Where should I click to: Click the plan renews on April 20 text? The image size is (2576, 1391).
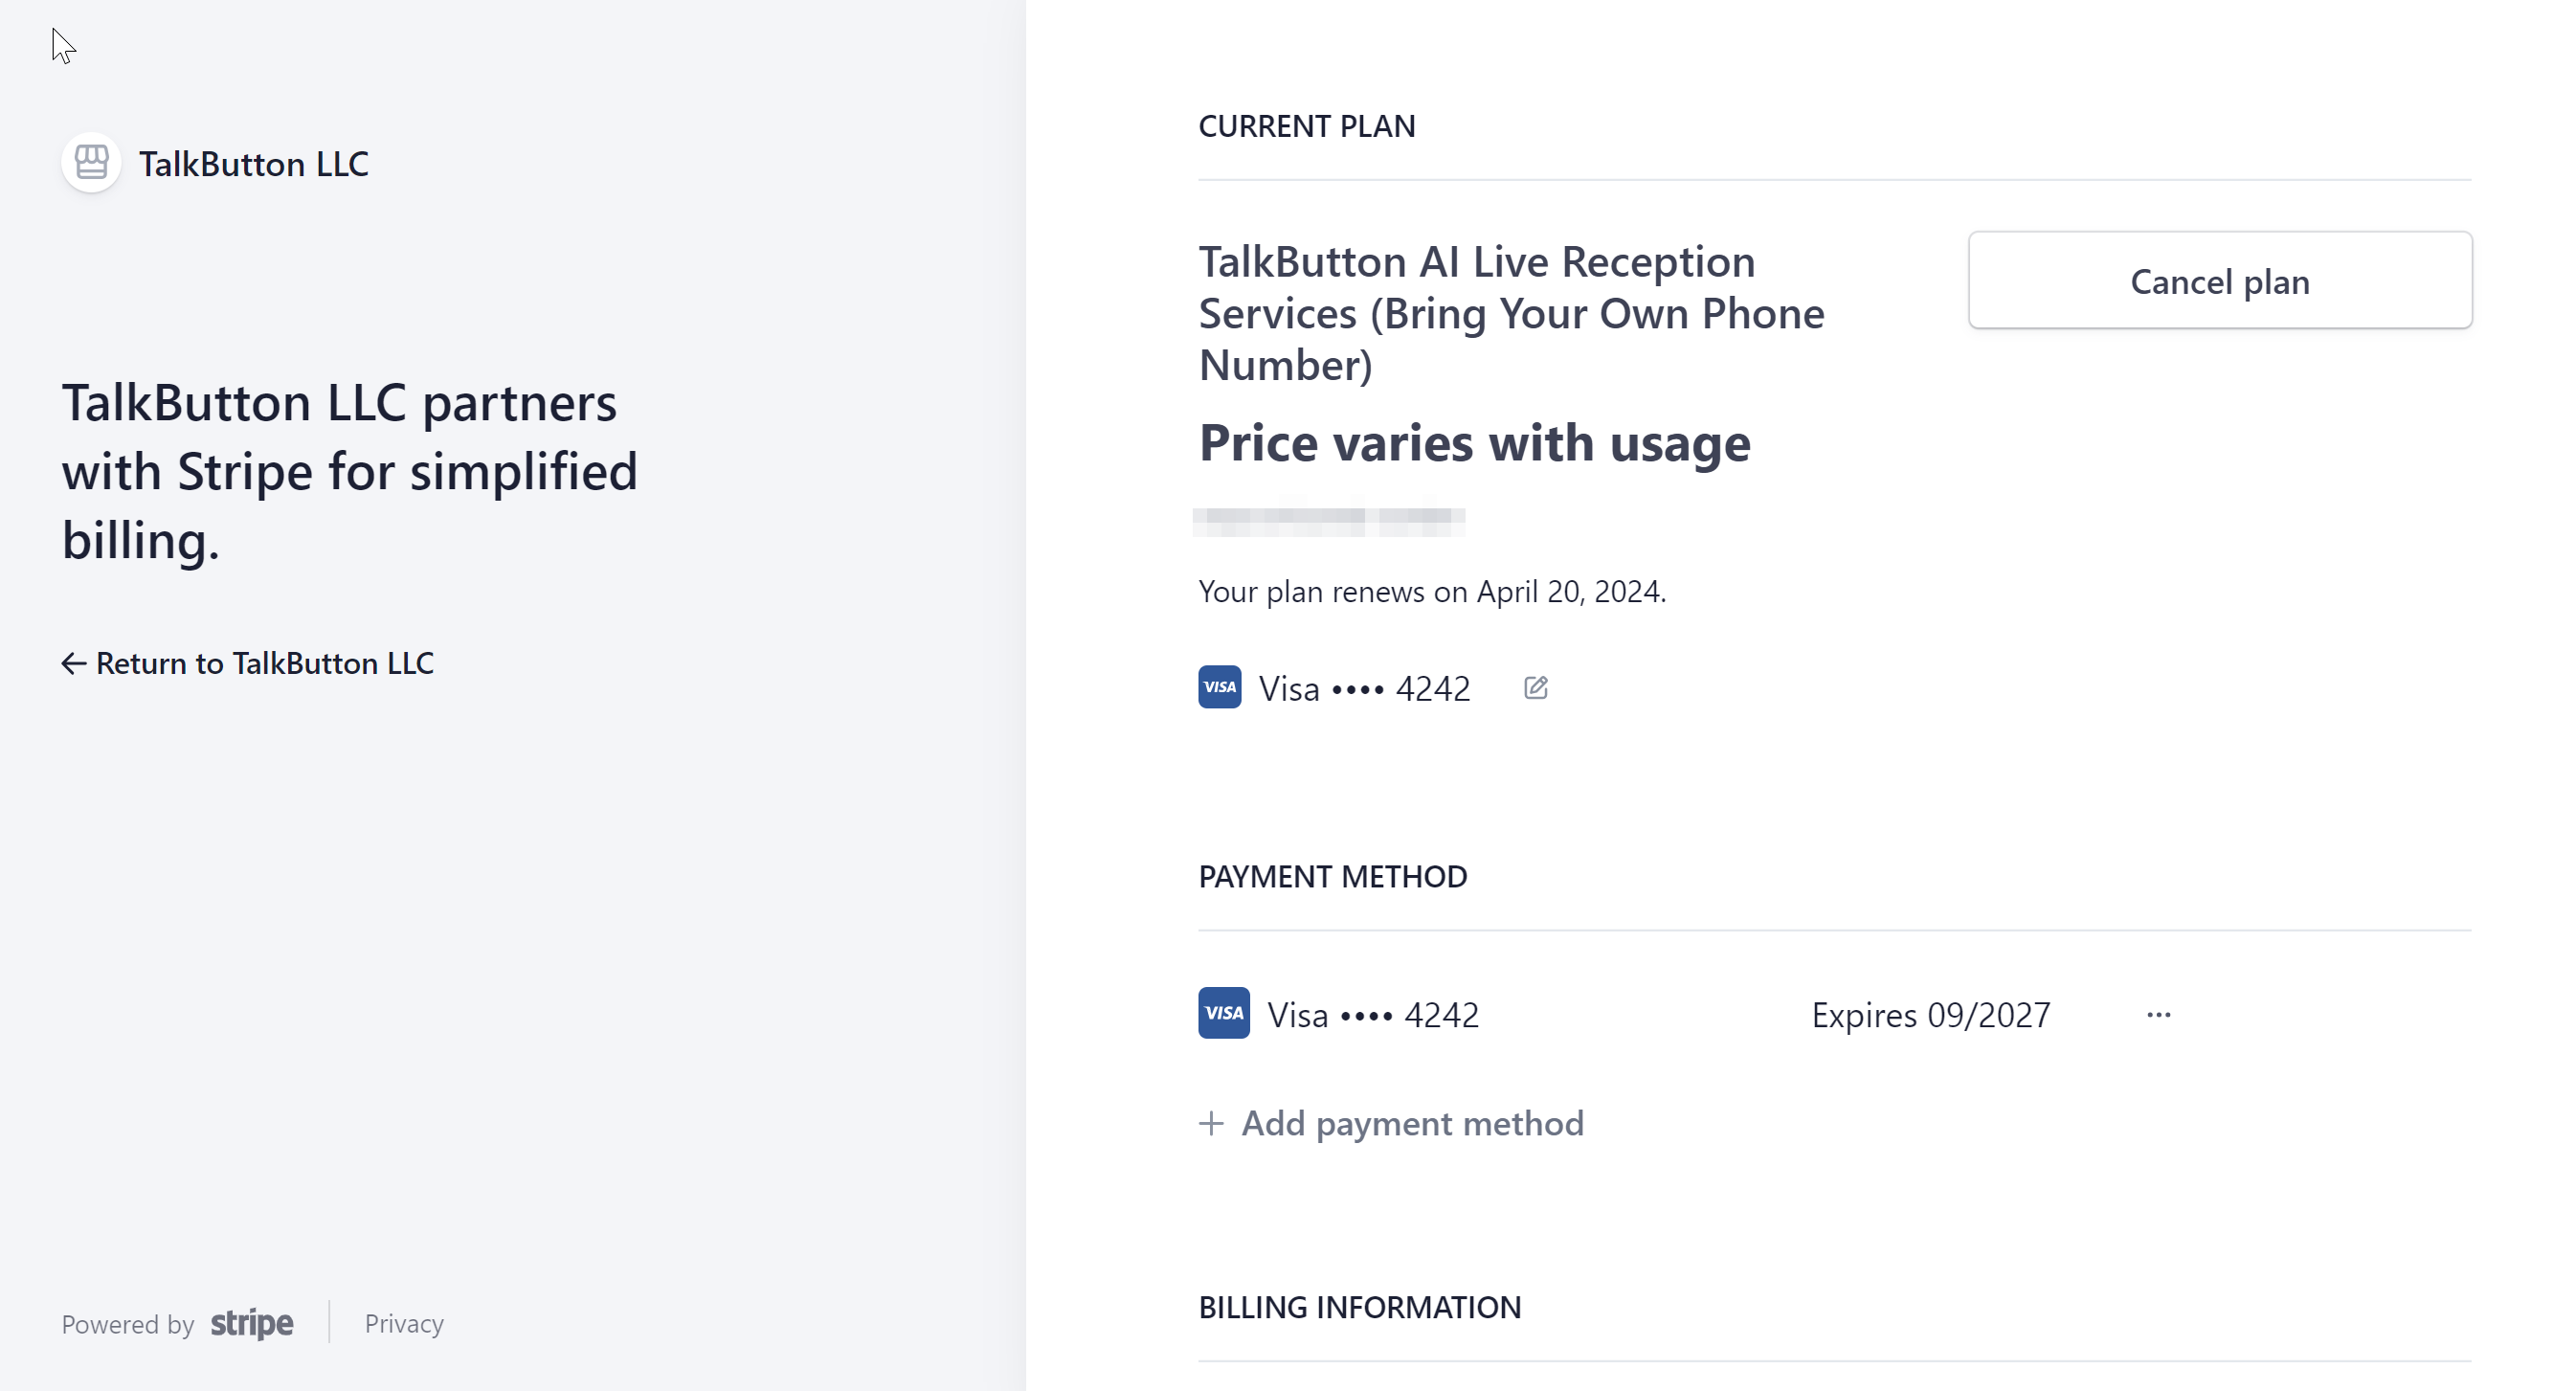(x=1432, y=592)
